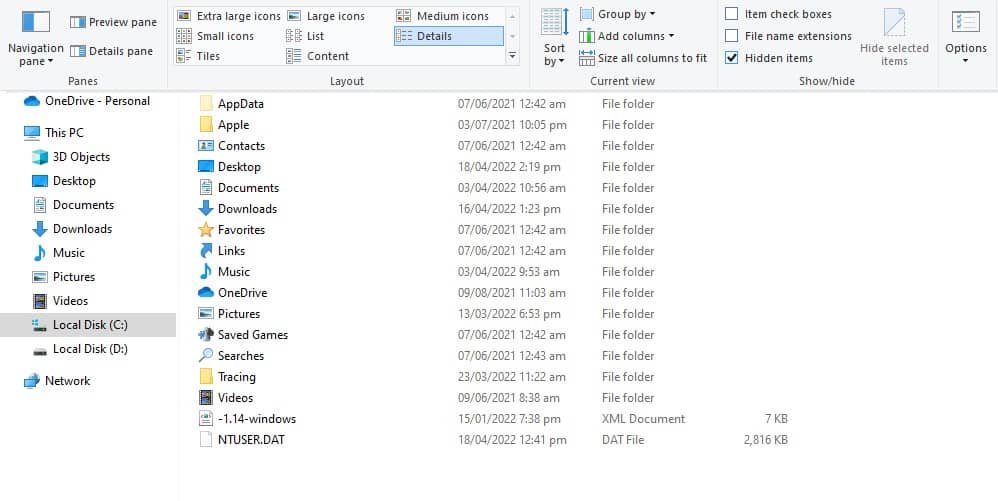Screen dimensions: 998x501
Task: Click the Desktop folder icon in file list
Action: 206,167
